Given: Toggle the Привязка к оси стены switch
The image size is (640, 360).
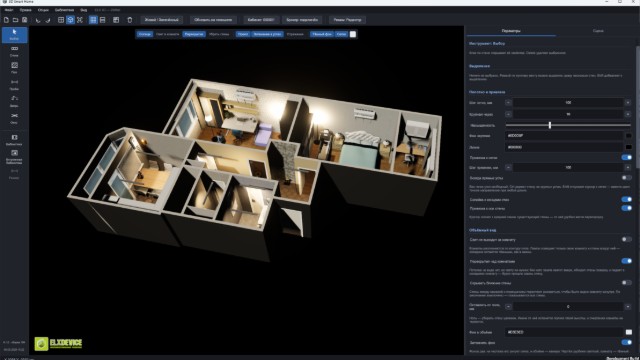Looking at the screenshot, I should click(x=626, y=208).
